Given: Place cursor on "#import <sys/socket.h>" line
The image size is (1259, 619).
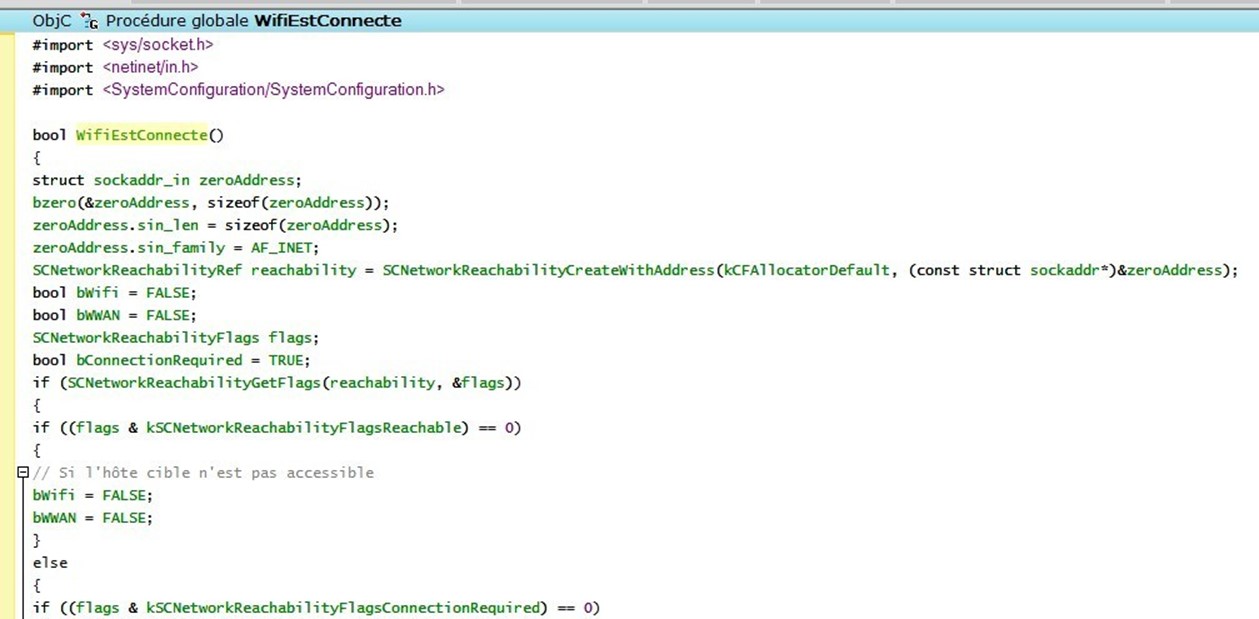Looking at the screenshot, I should click(x=123, y=45).
